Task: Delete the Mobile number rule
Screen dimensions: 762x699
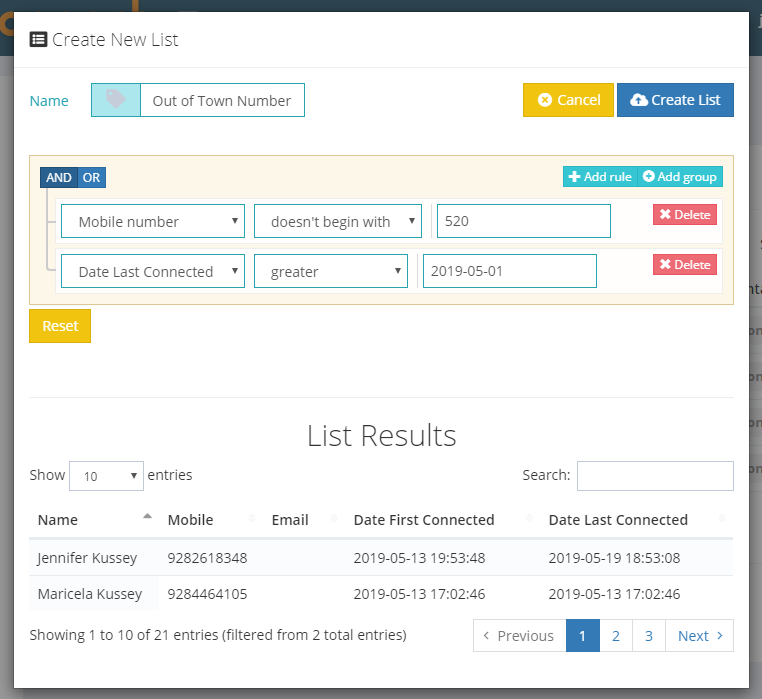Action: coord(685,214)
